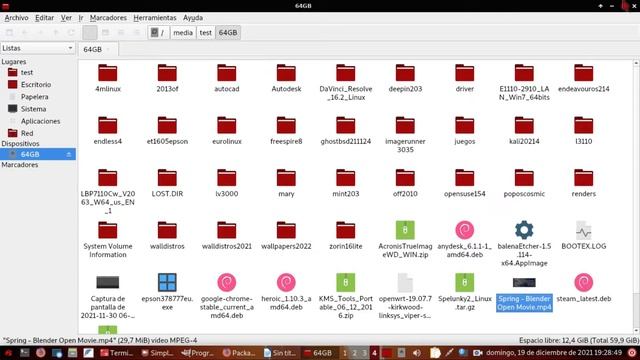640x360 pixels.
Task: Select the anydesk_6.1.1-1_amd64.deb package icon
Action: pyautogui.click(x=464, y=230)
